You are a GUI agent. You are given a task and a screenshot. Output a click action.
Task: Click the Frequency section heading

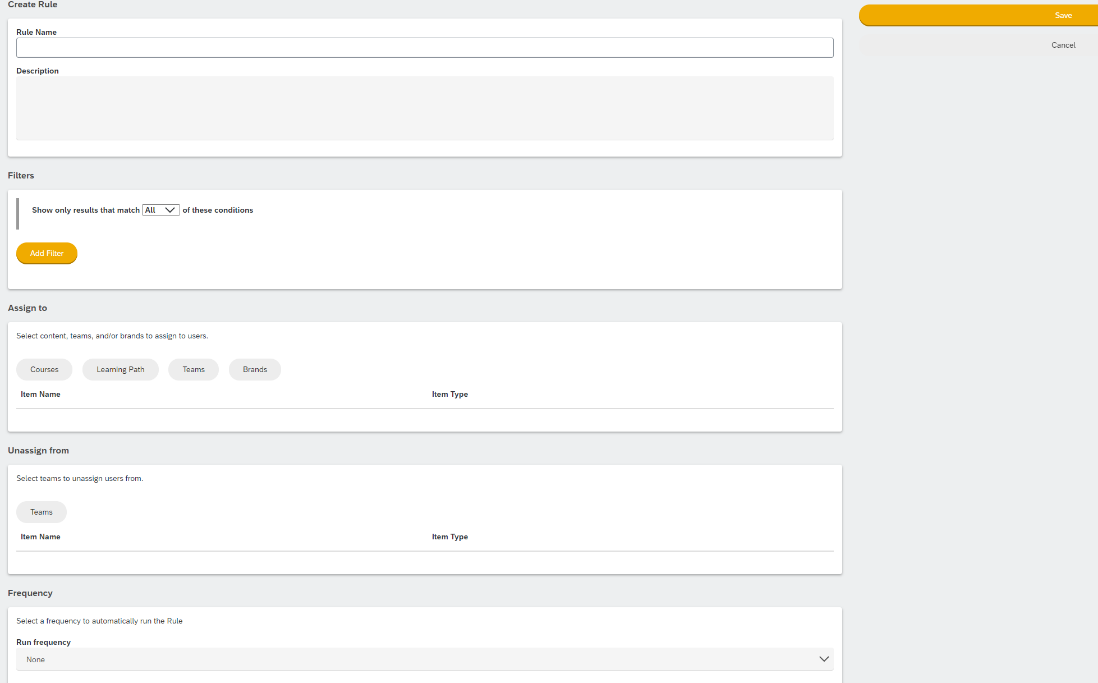click(x=30, y=593)
